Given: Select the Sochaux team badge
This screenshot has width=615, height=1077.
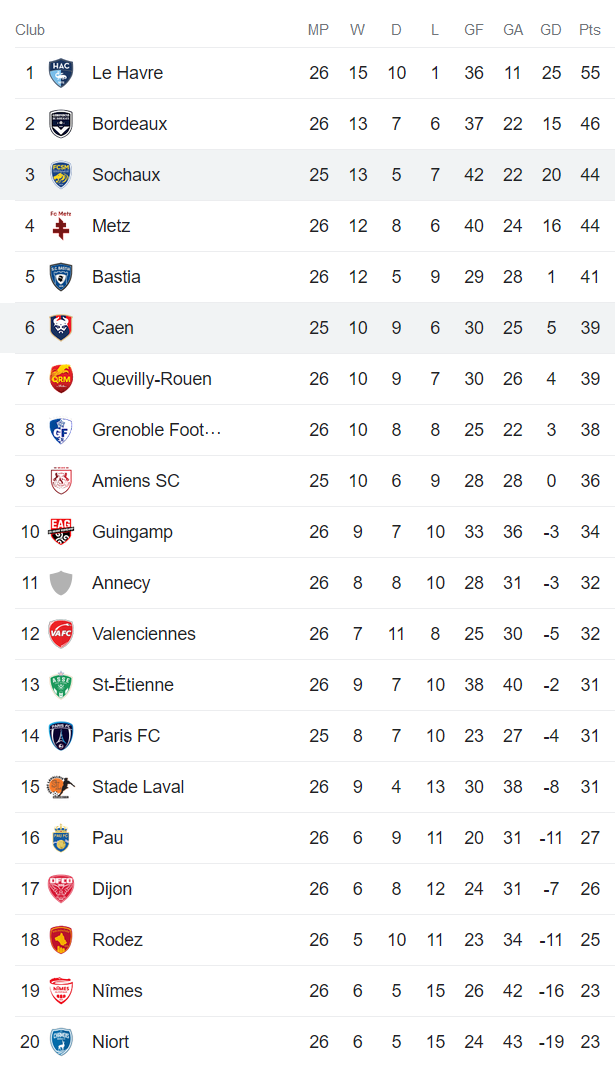Looking at the screenshot, I should [61, 175].
